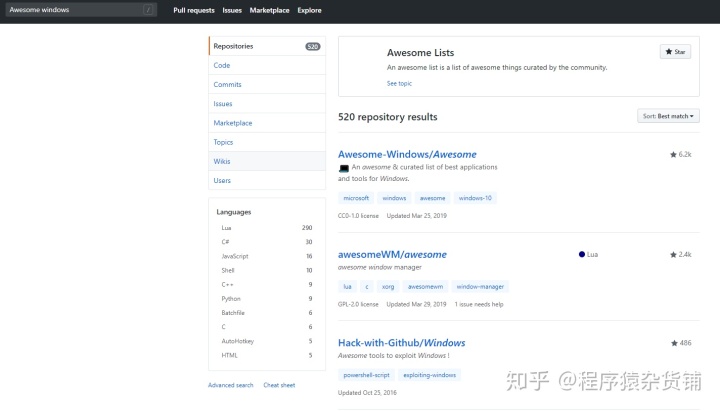Star the Awesome Lists topic
Viewport: 720px width, 411px height.
(x=675, y=52)
